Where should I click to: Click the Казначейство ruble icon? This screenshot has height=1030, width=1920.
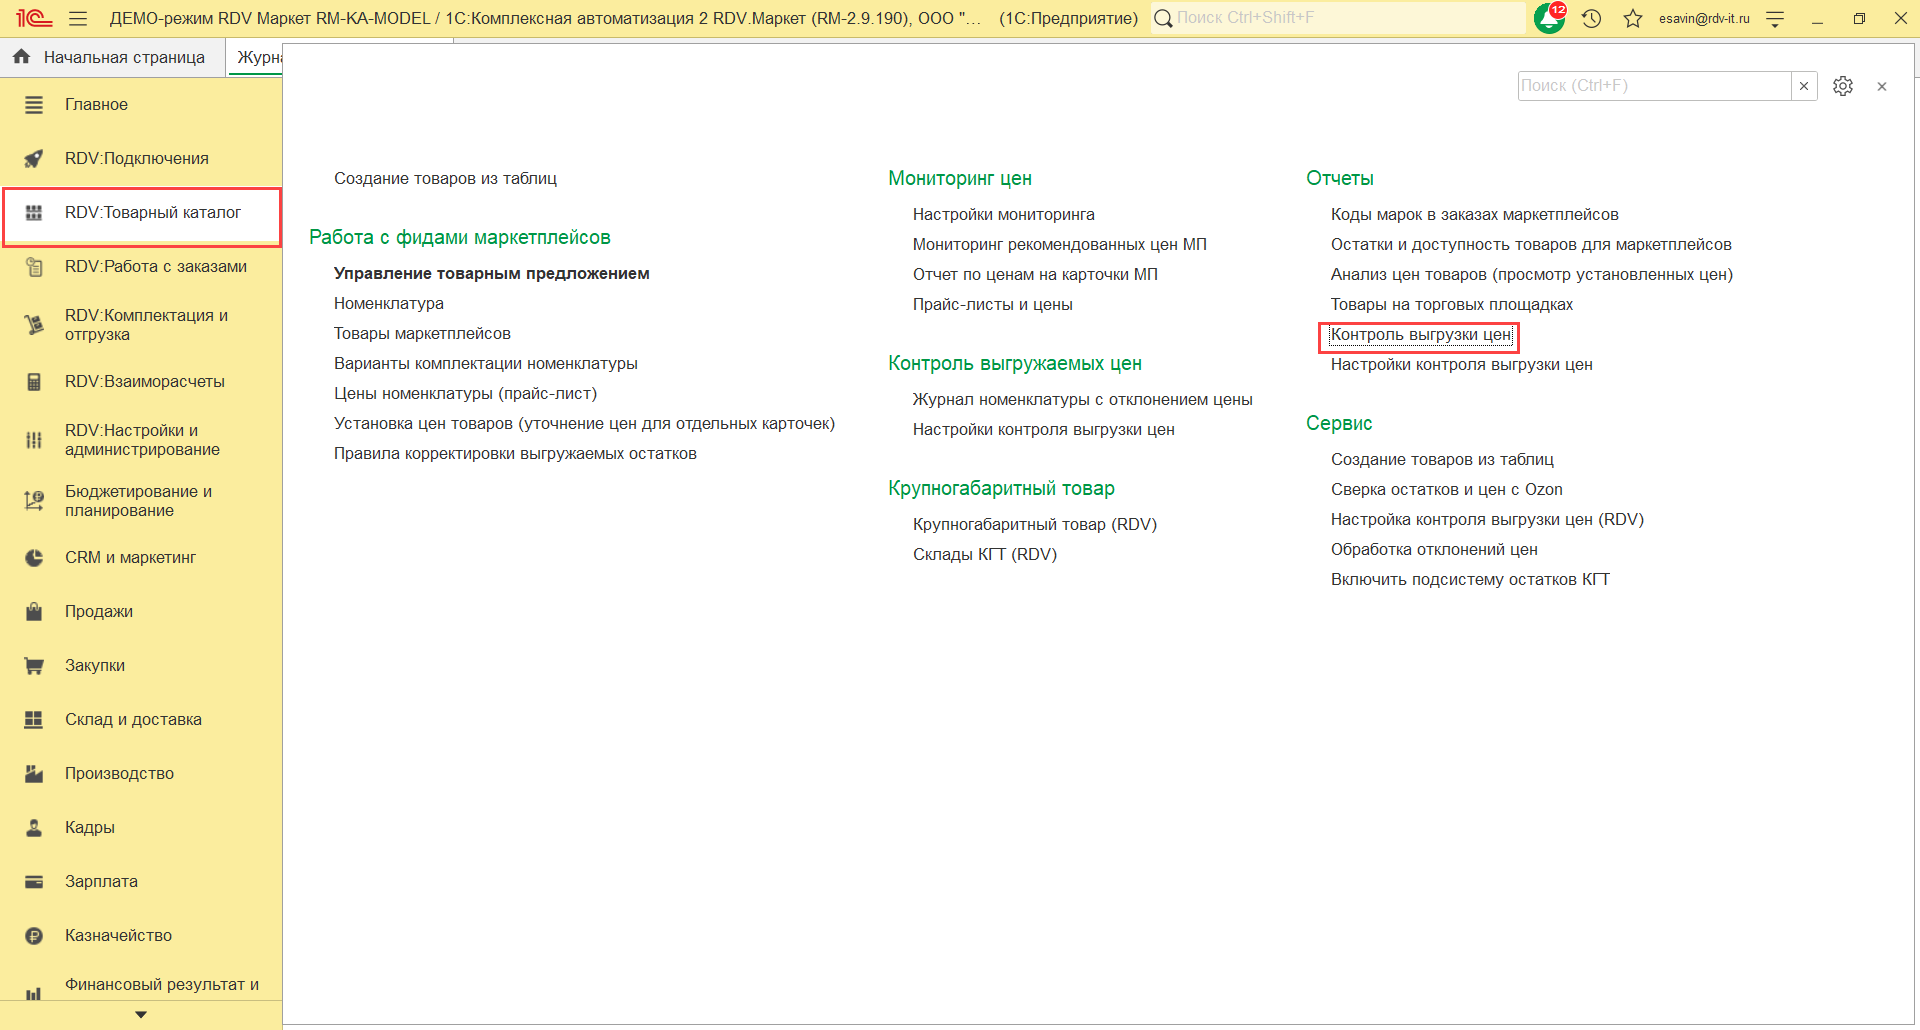coord(34,936)
